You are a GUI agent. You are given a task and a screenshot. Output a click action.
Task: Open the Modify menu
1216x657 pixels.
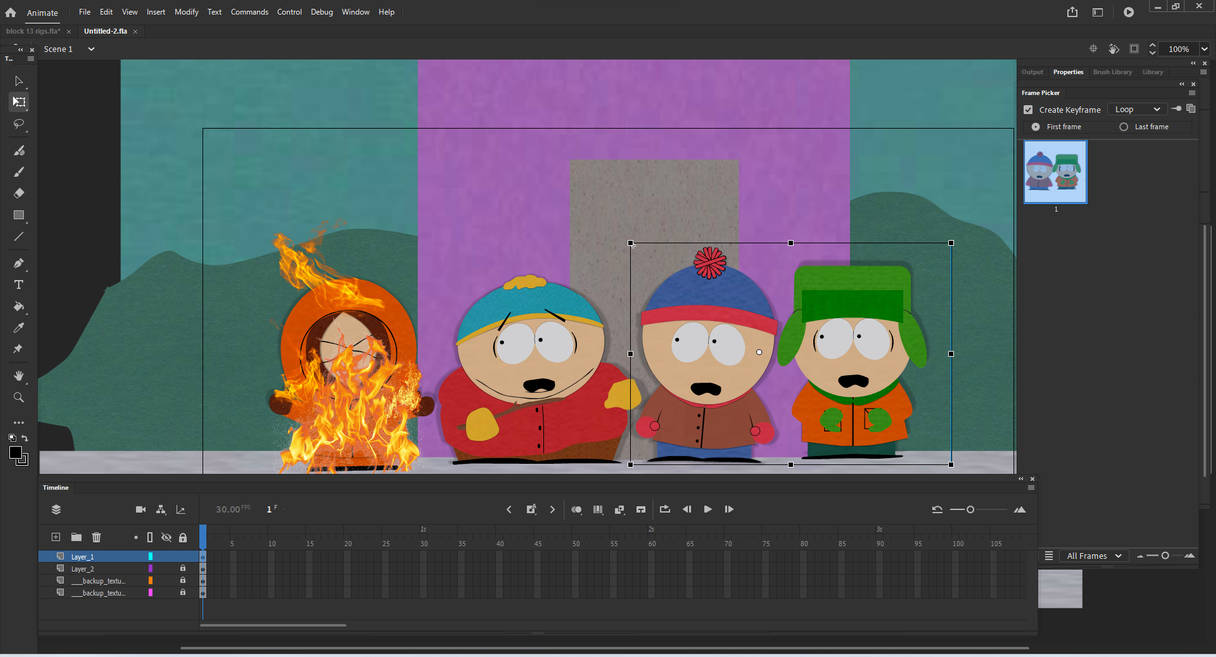click(186, 12)
